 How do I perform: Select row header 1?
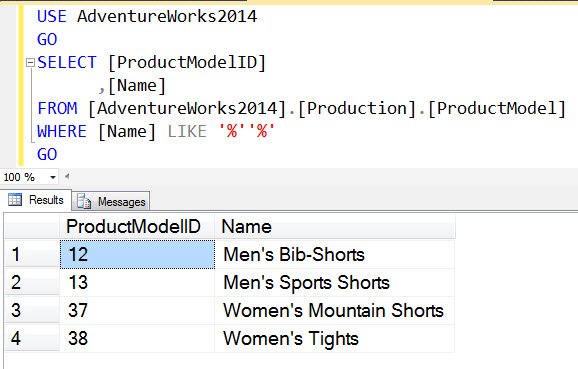(x=32, y=254)
